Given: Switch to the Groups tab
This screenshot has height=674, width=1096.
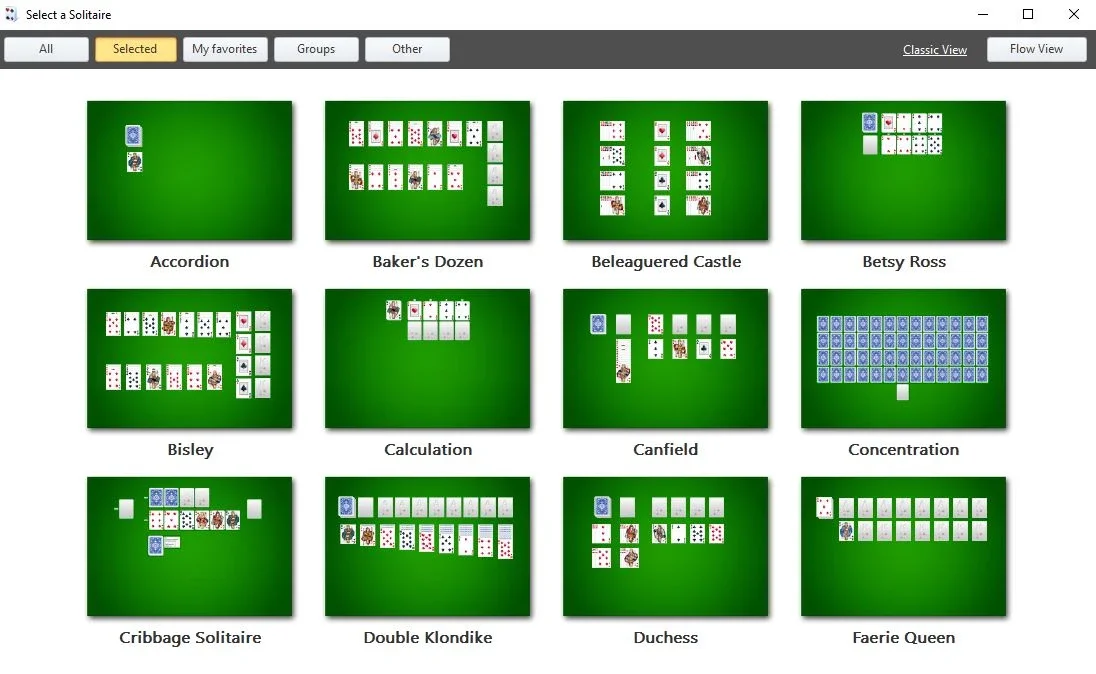Looking at the screenshot, I should click(x=316, y=49).
